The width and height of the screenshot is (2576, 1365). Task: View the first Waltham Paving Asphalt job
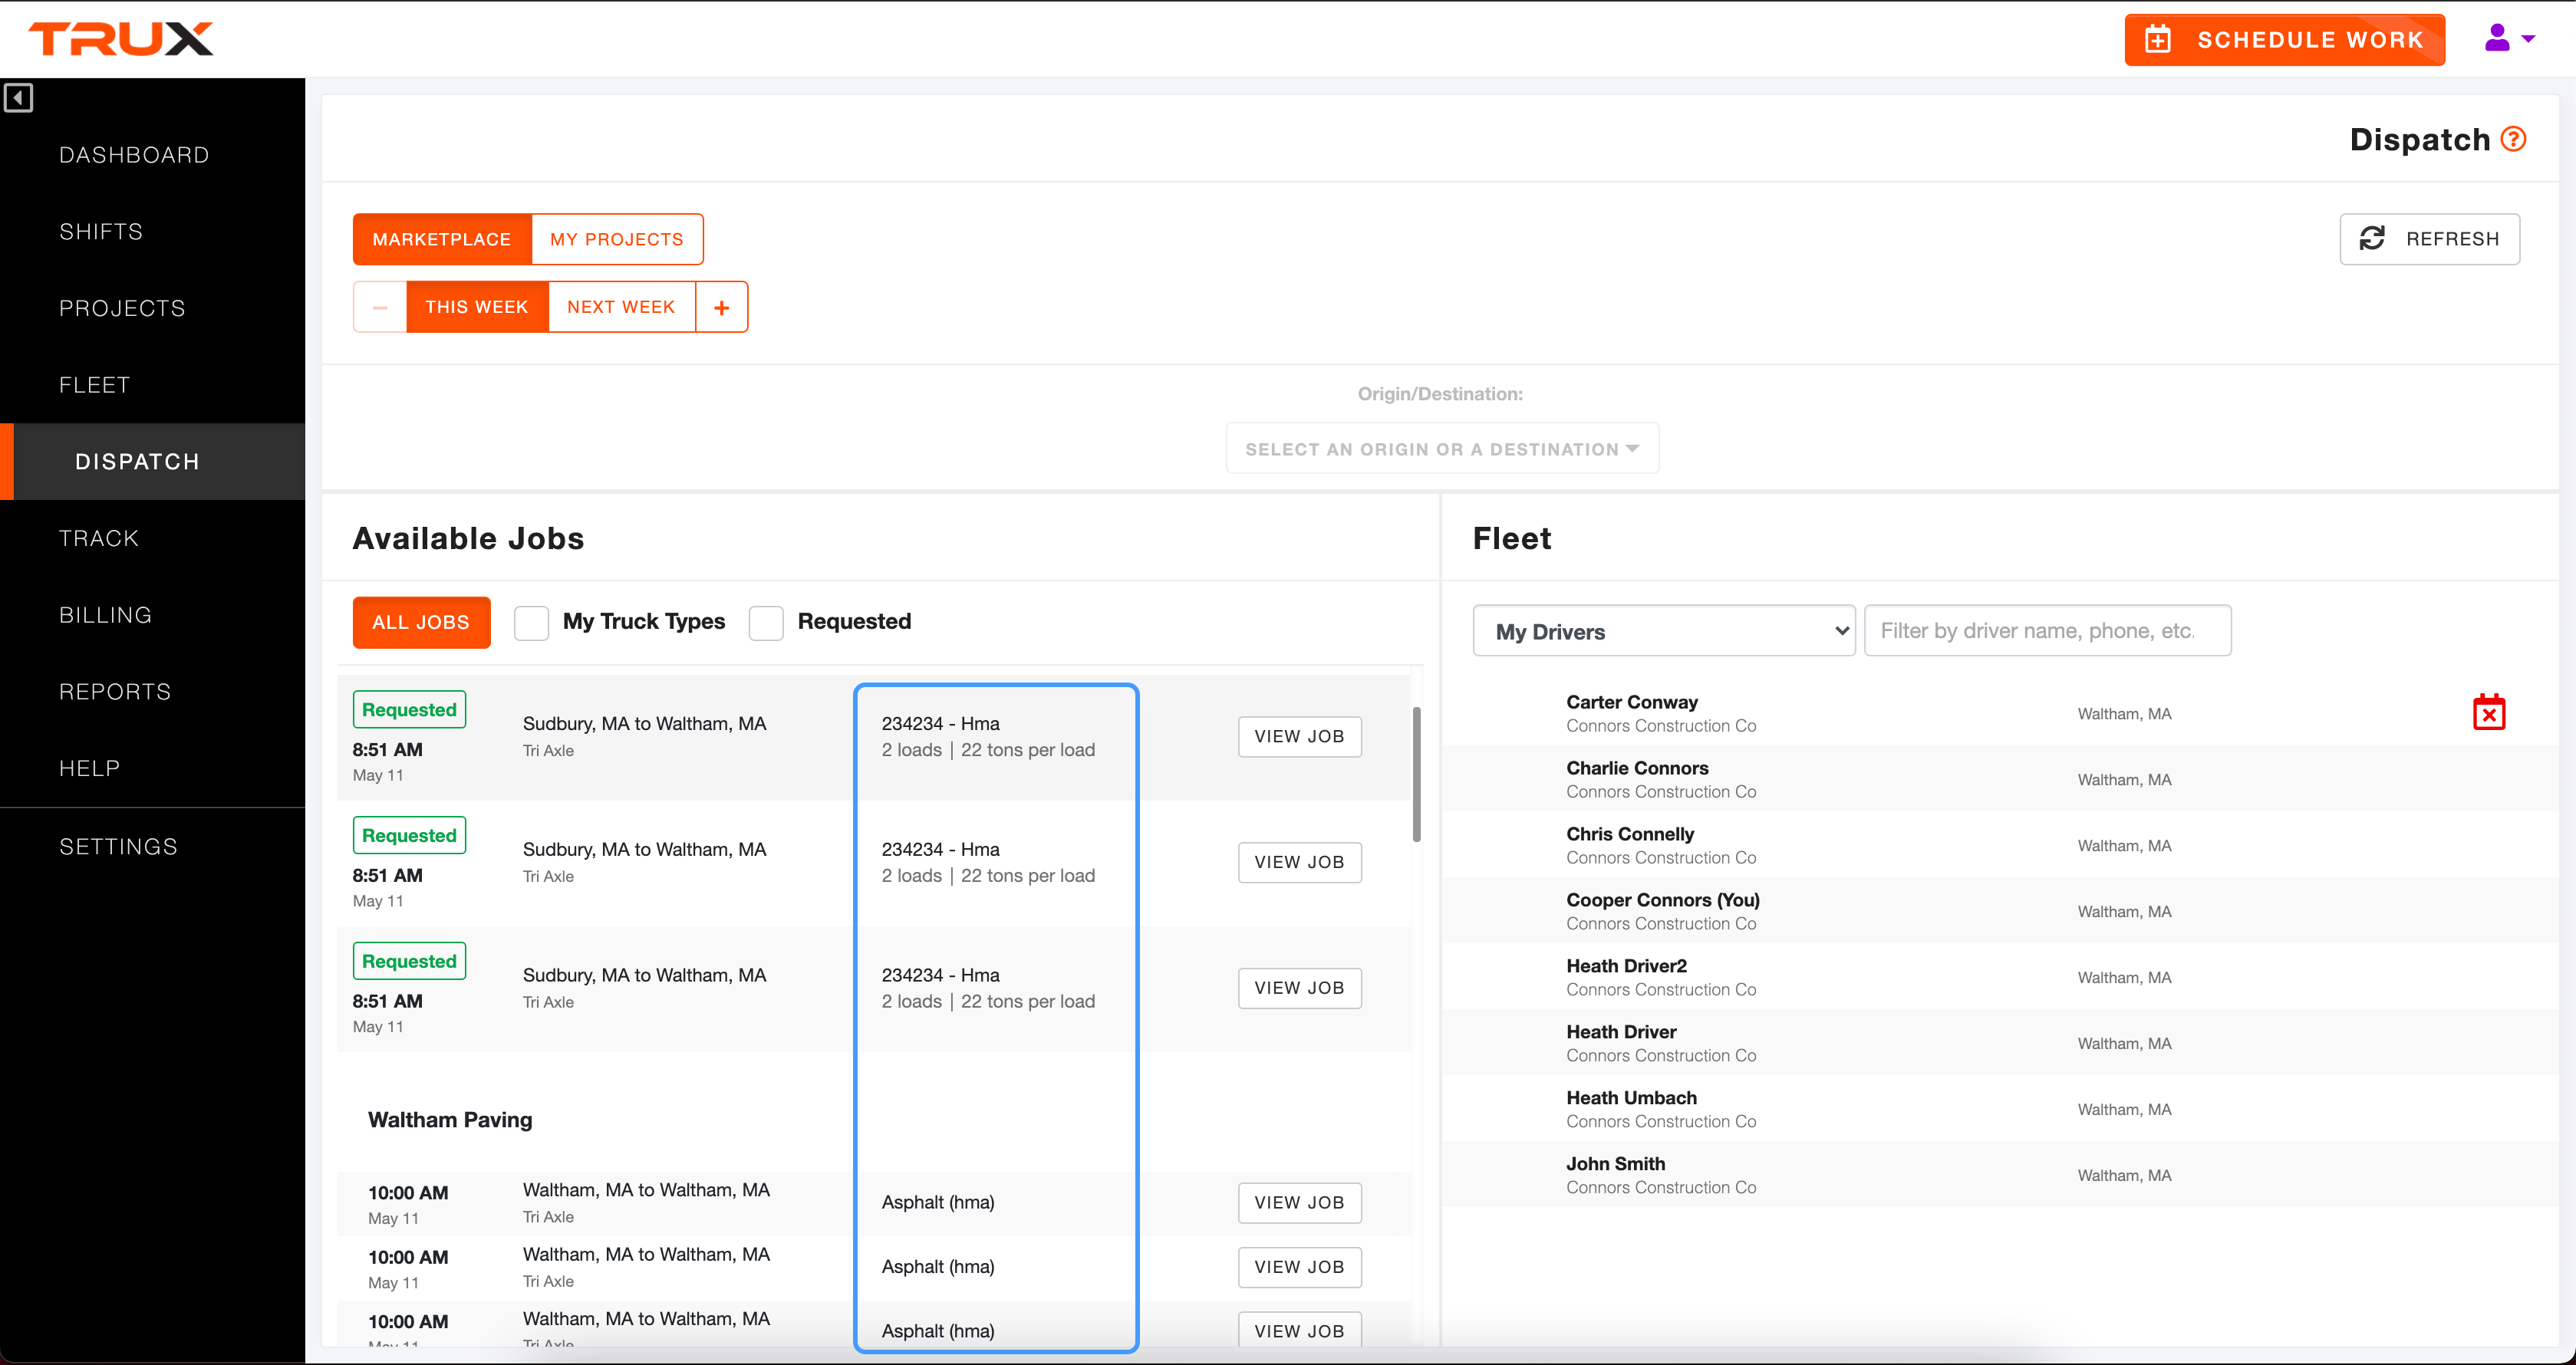coord(1299,1203)
